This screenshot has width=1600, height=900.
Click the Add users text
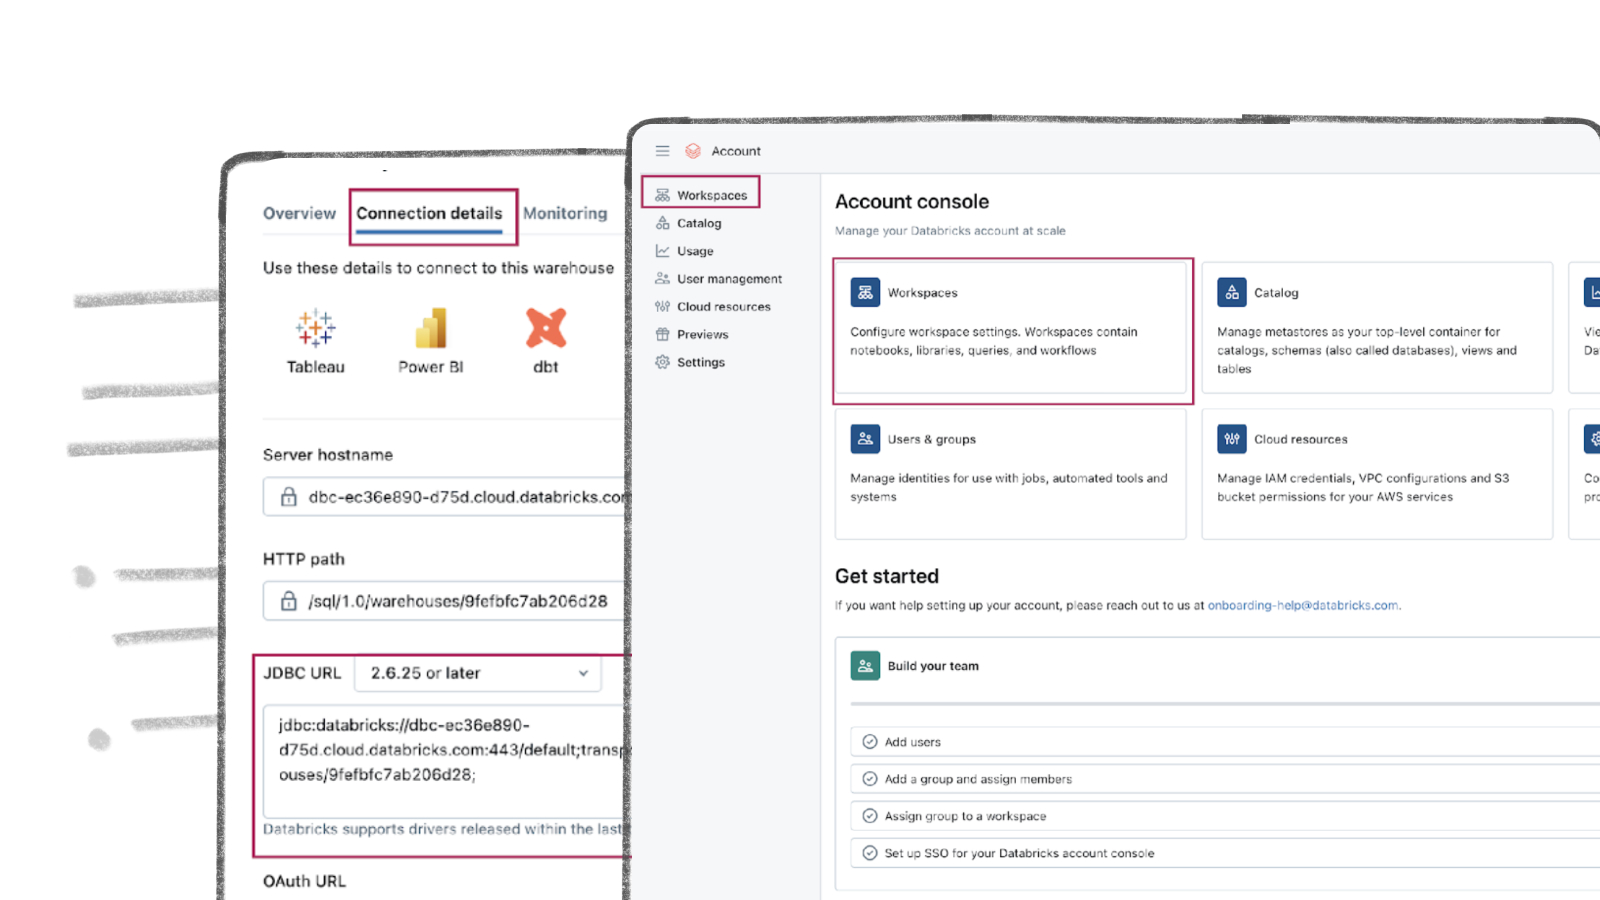point(912,742)
